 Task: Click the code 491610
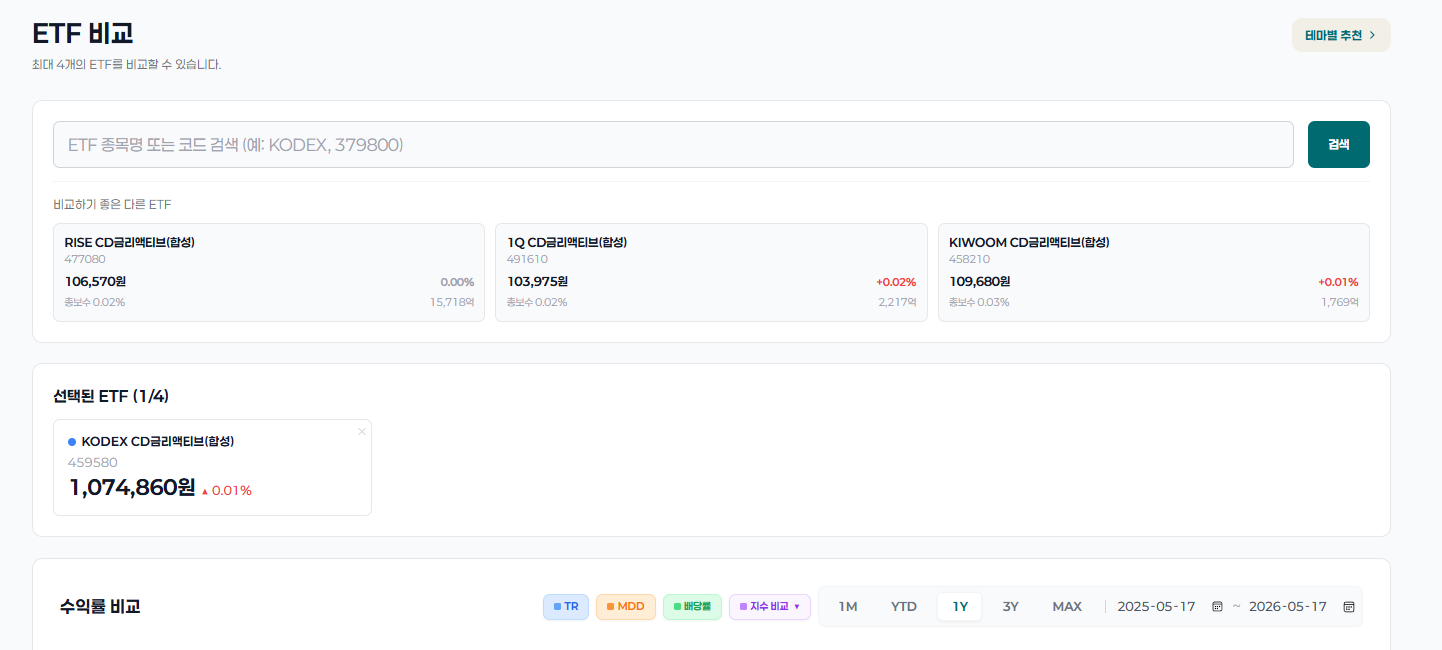coord(527,259)
